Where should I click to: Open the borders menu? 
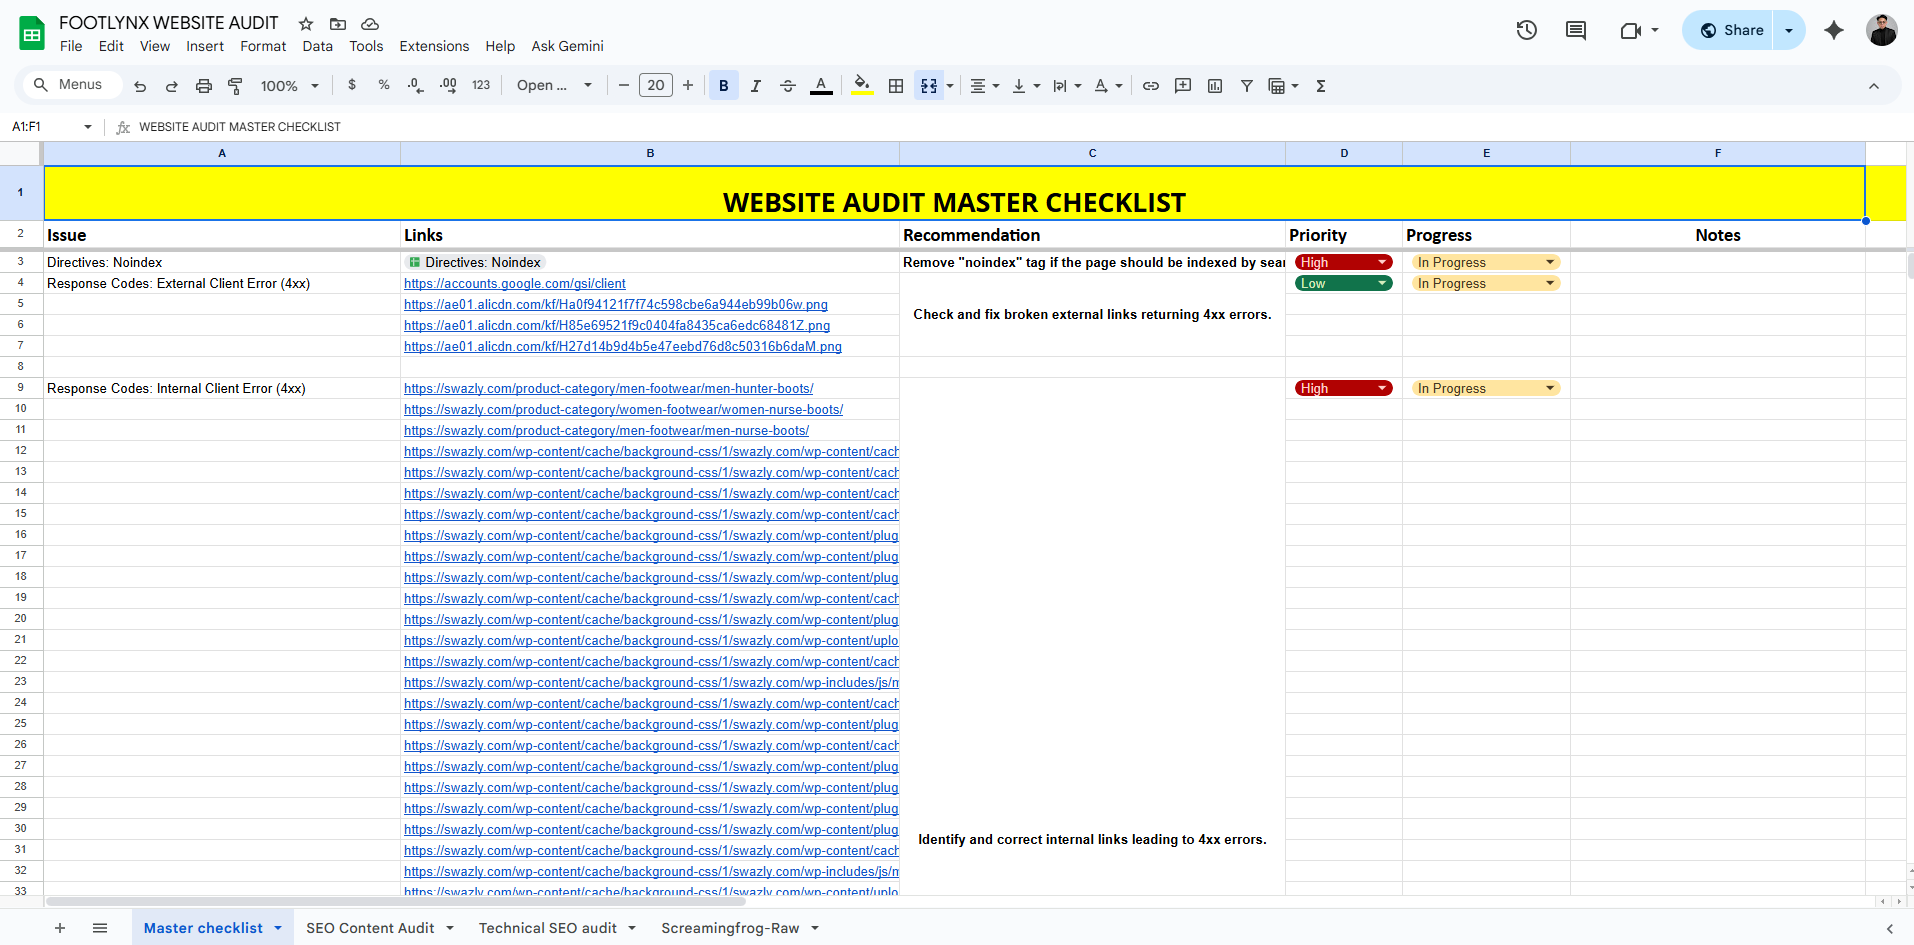click(896, 86)
